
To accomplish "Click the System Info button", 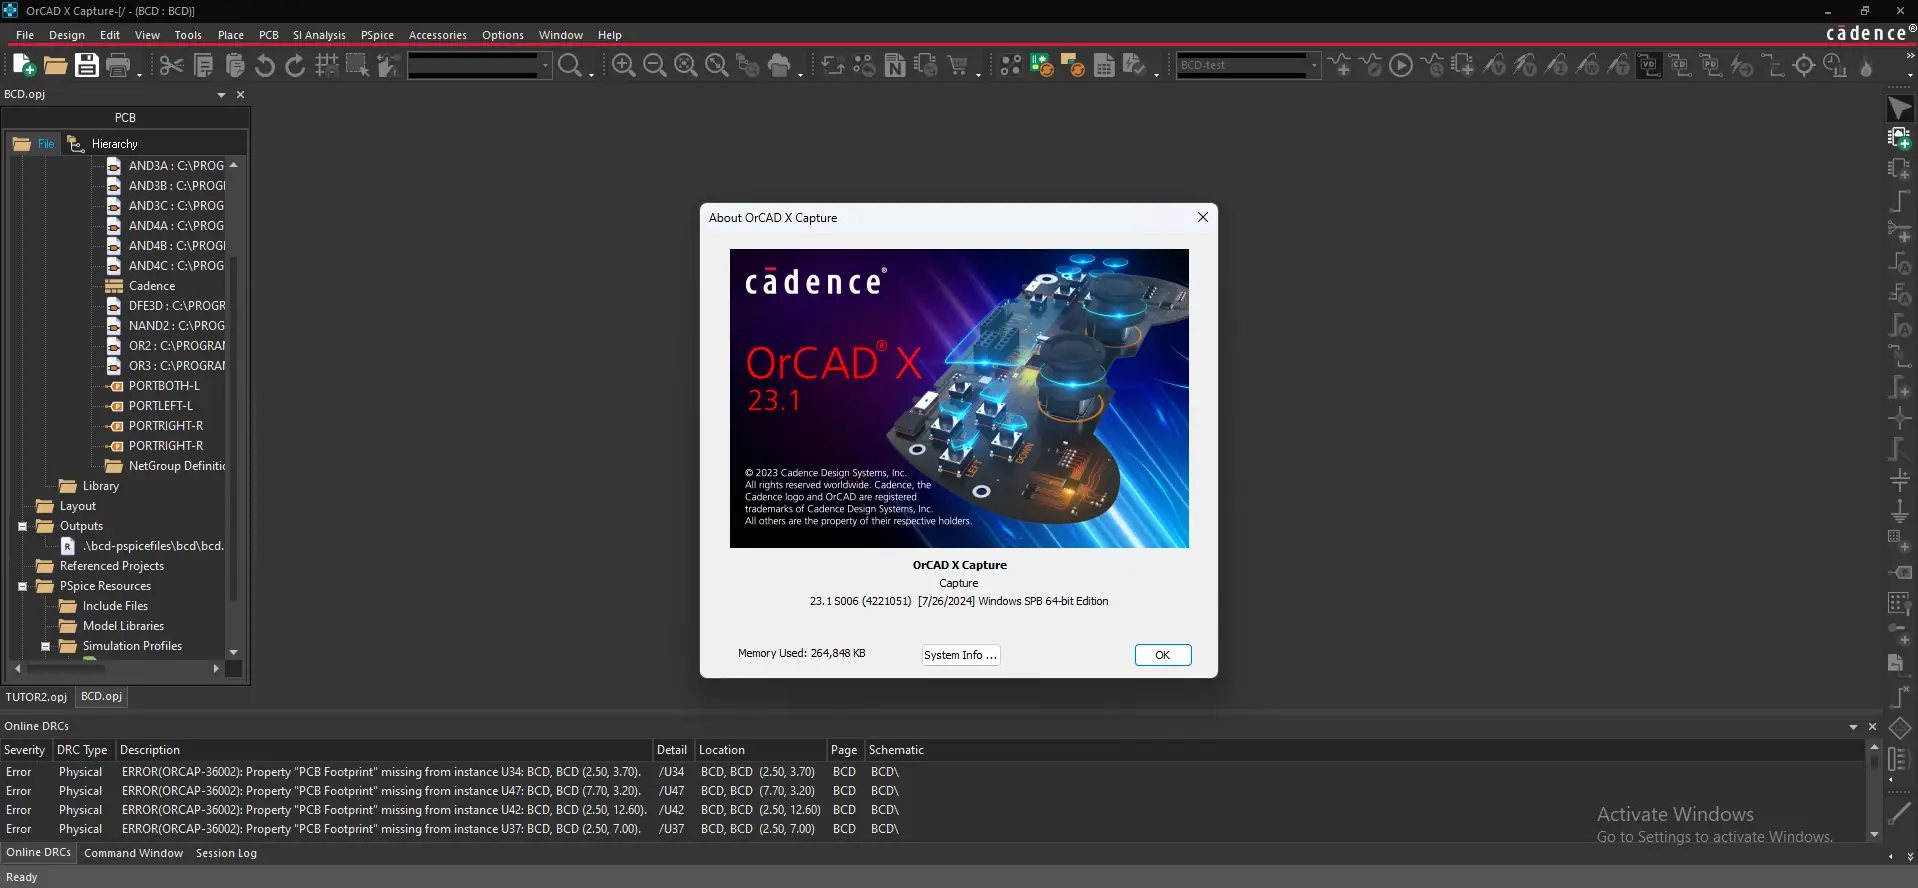I will (960, 655).
